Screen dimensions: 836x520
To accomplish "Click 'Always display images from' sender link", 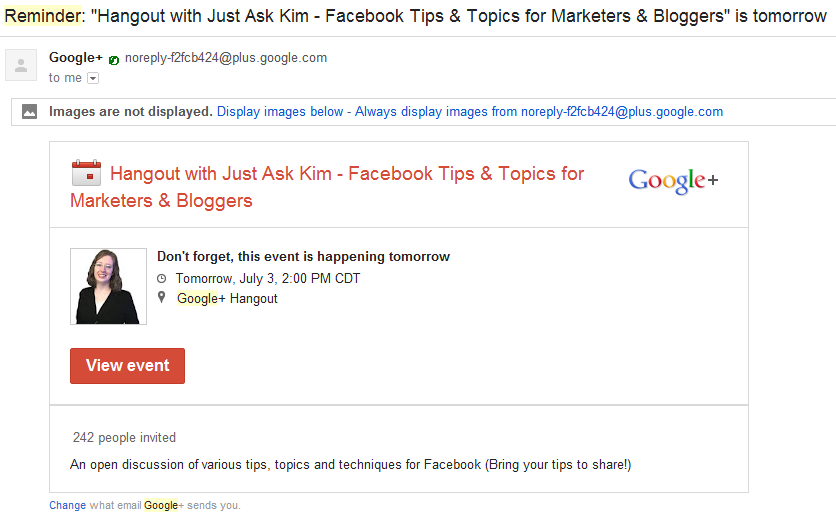I will tap(539, 111).
